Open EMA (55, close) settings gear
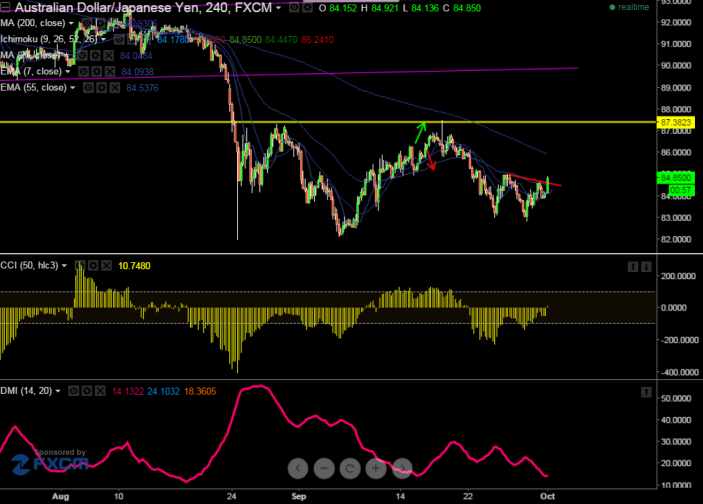Image resolution: width=703 pixels, height=504 pixels. point(102,88)
